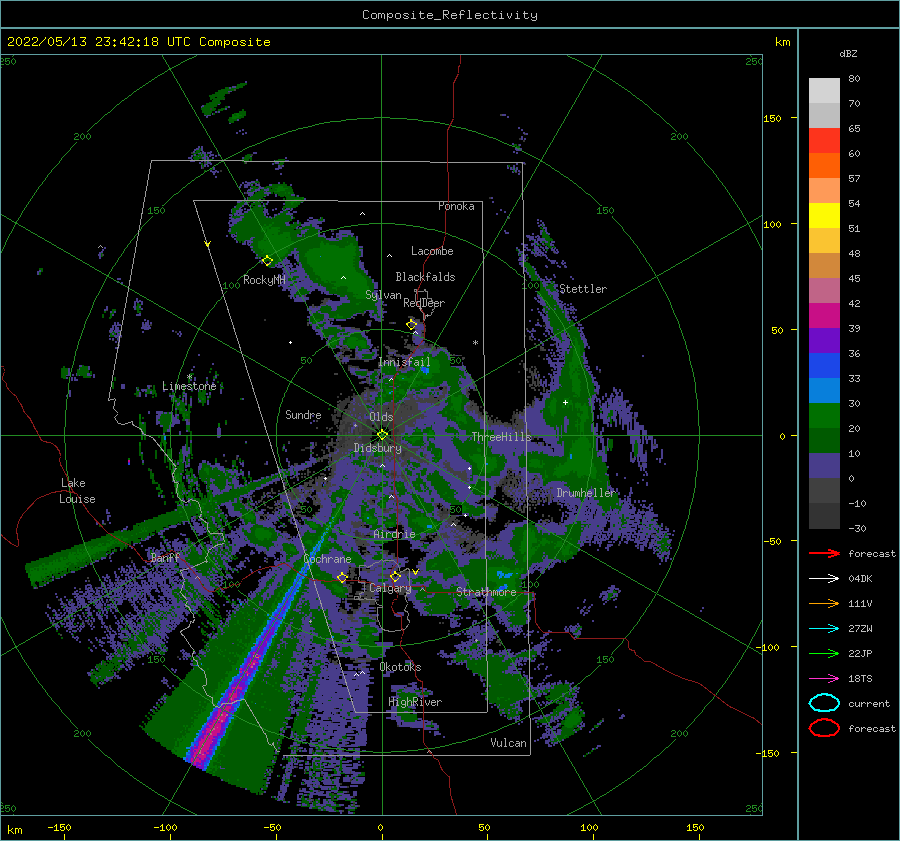Click the Airdrie city label

394,534
